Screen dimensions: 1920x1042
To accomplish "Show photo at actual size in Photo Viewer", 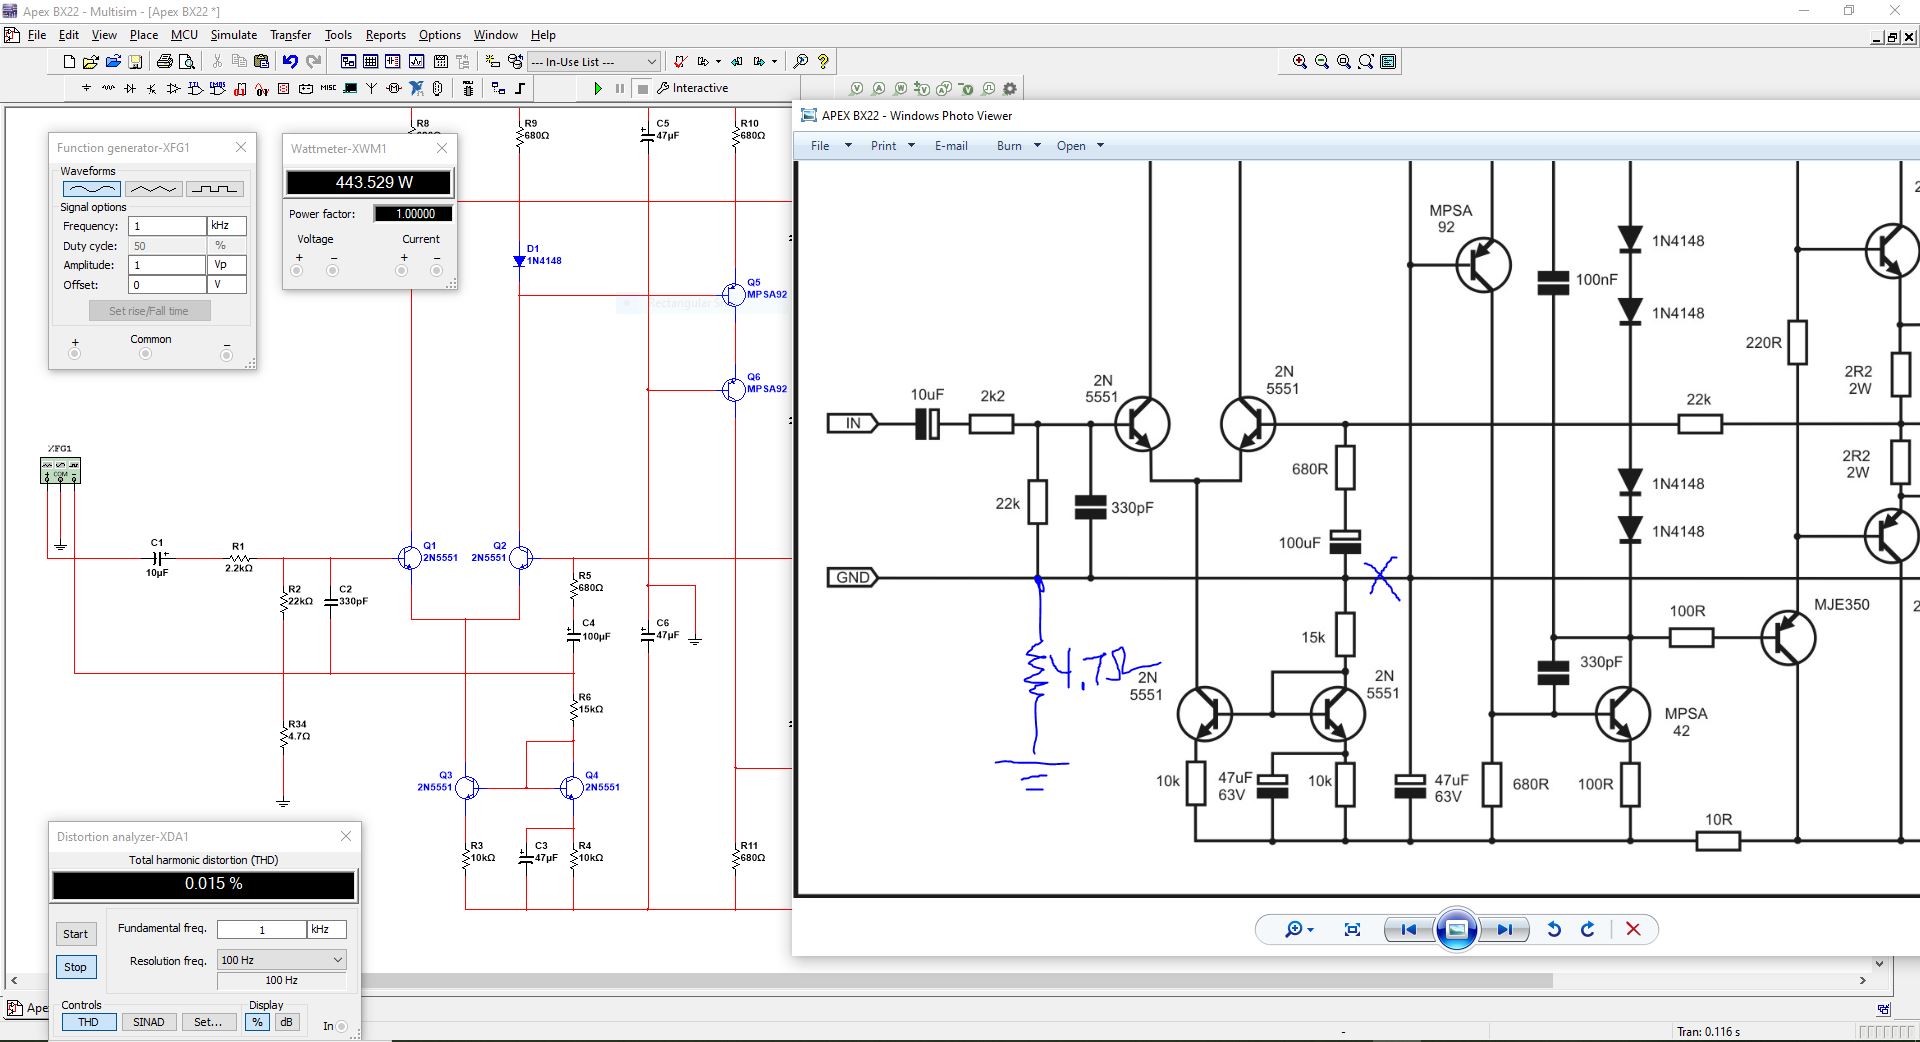I will (x=1352, y=929).
